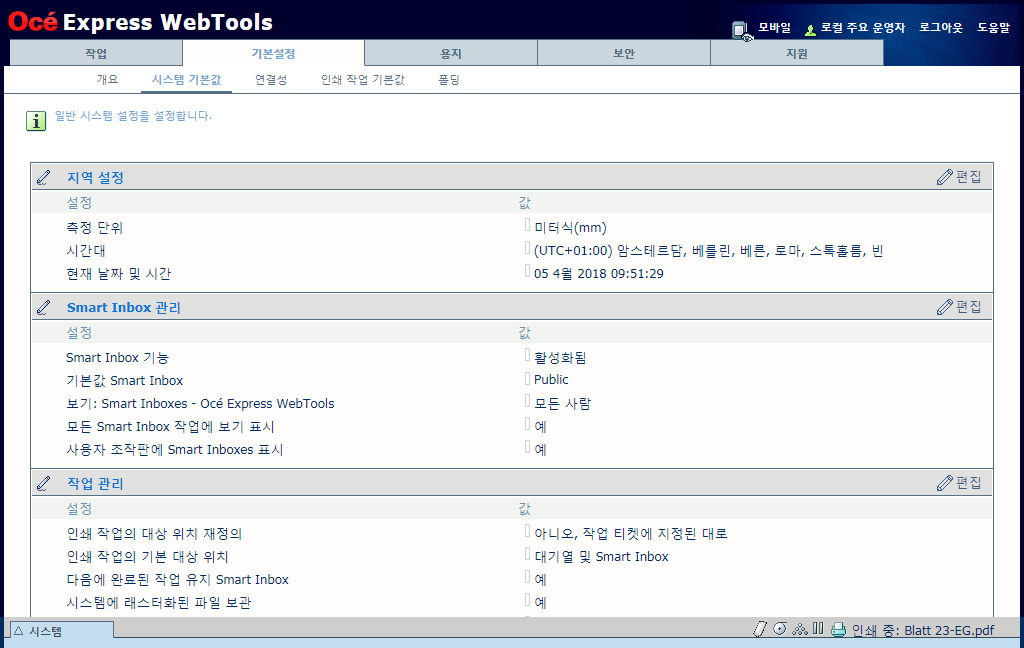Screen dimensions: 1024x648
Task: Click the value 대기열 및 Smart Inbox
Action: [x=601, y=557]
